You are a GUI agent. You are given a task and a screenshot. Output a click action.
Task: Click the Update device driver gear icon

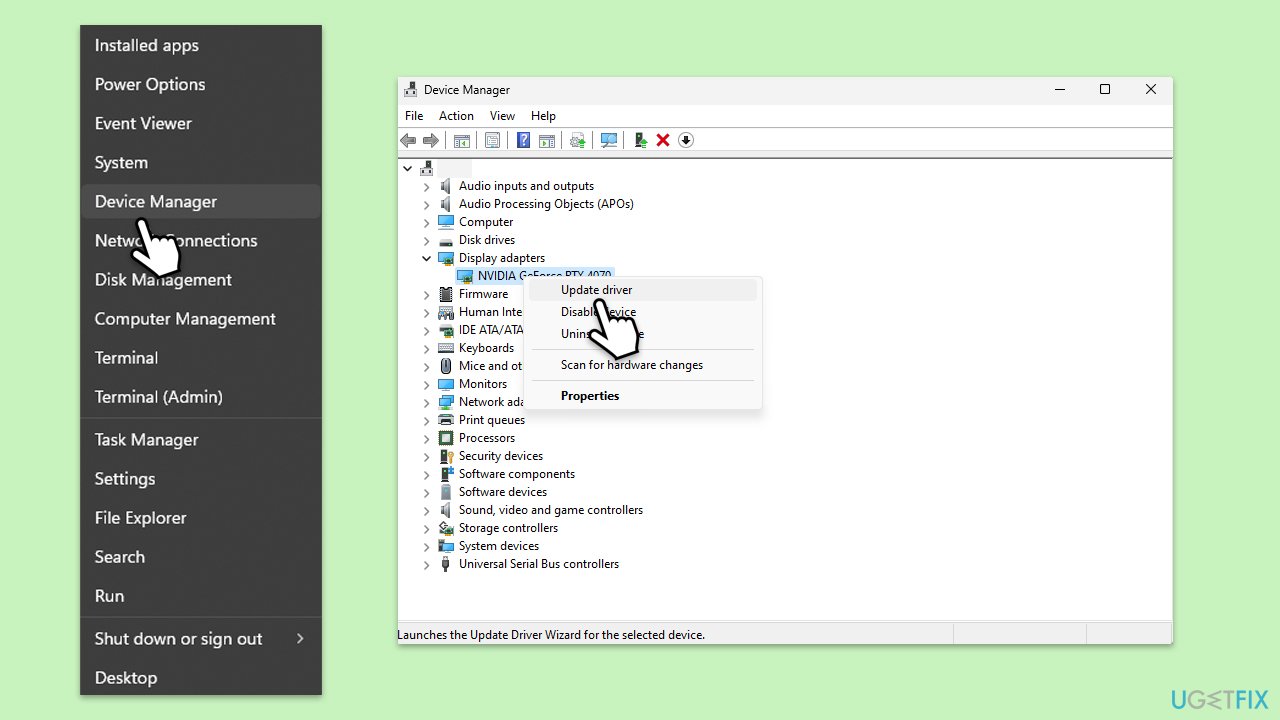tap(578, 140)
